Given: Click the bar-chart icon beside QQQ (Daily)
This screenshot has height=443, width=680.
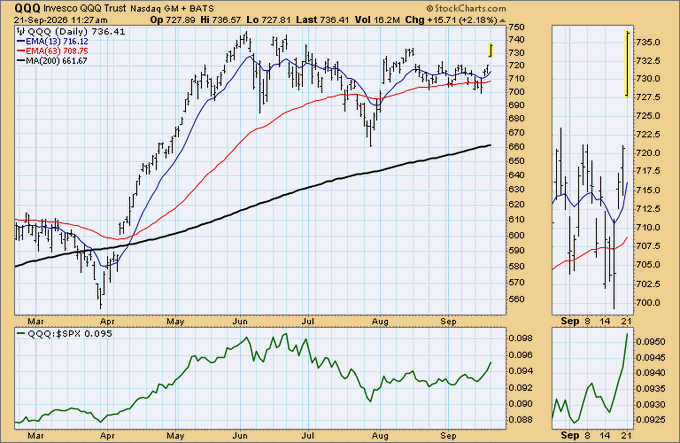Looking at the screenshot, I should pos(20,32).
